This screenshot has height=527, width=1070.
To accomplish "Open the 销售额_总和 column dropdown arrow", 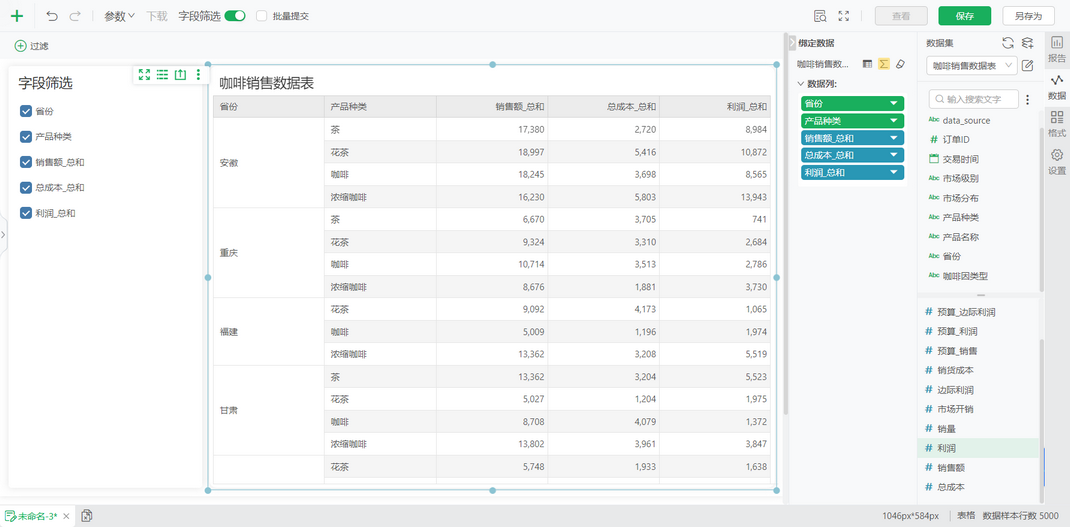I will (x=894, y=138).
